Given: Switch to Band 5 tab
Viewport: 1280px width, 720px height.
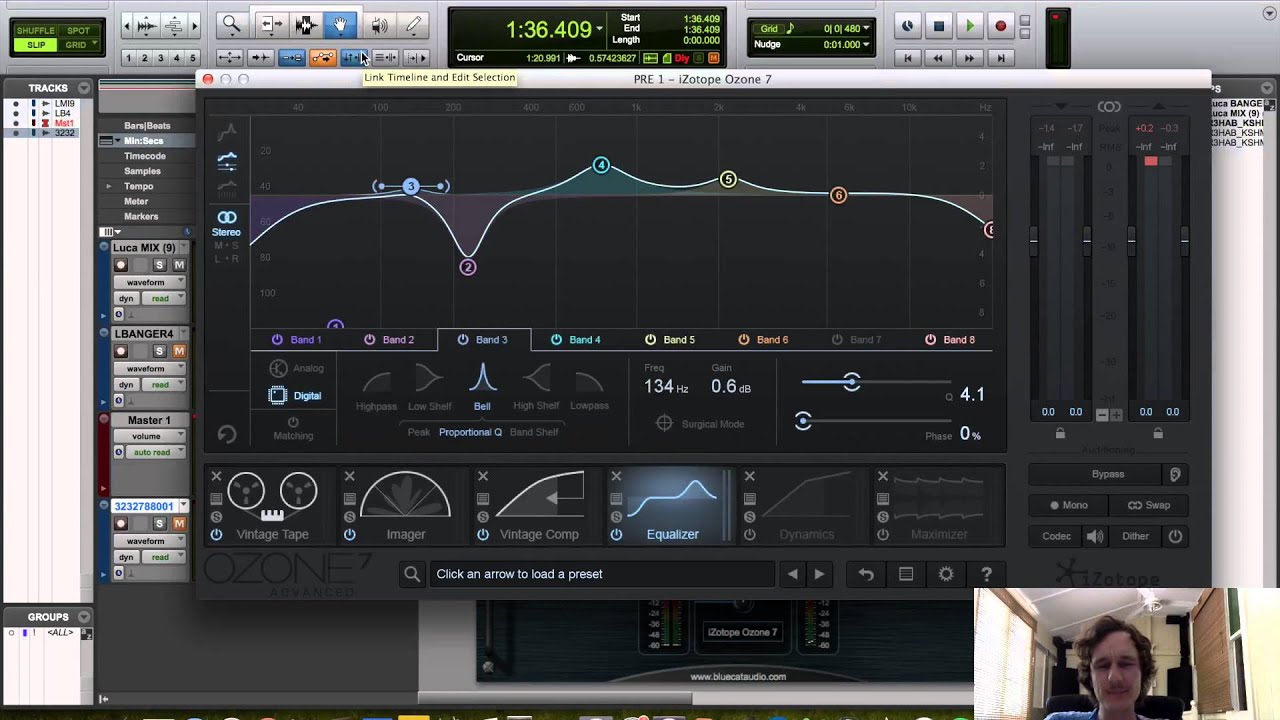Looking at the screenshot, I should tap(678, 340).
